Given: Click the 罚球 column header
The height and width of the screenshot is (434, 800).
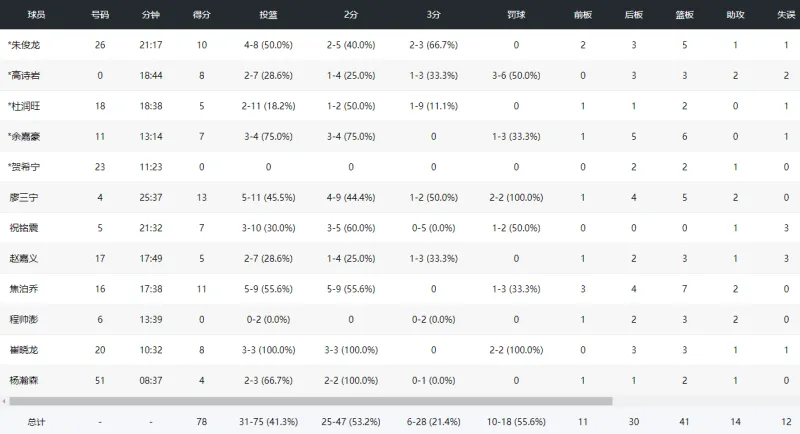Looking at the screenshot, I should (x=515, y=16).
